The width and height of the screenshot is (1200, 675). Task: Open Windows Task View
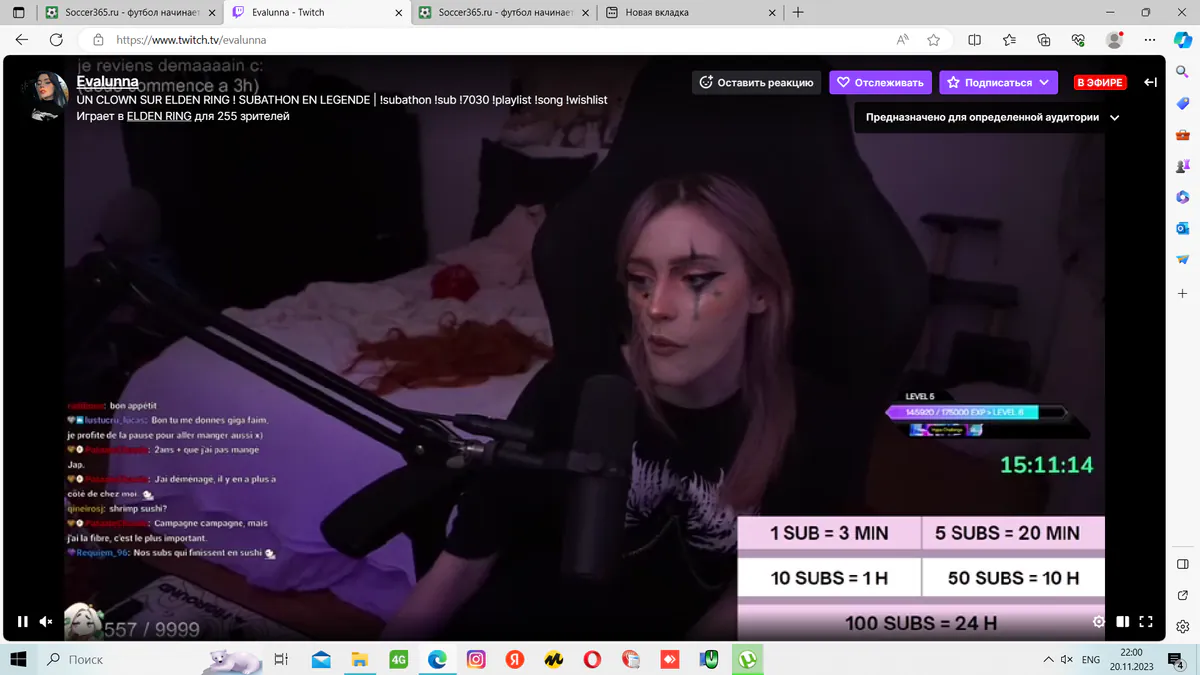(x=281, y=659)
